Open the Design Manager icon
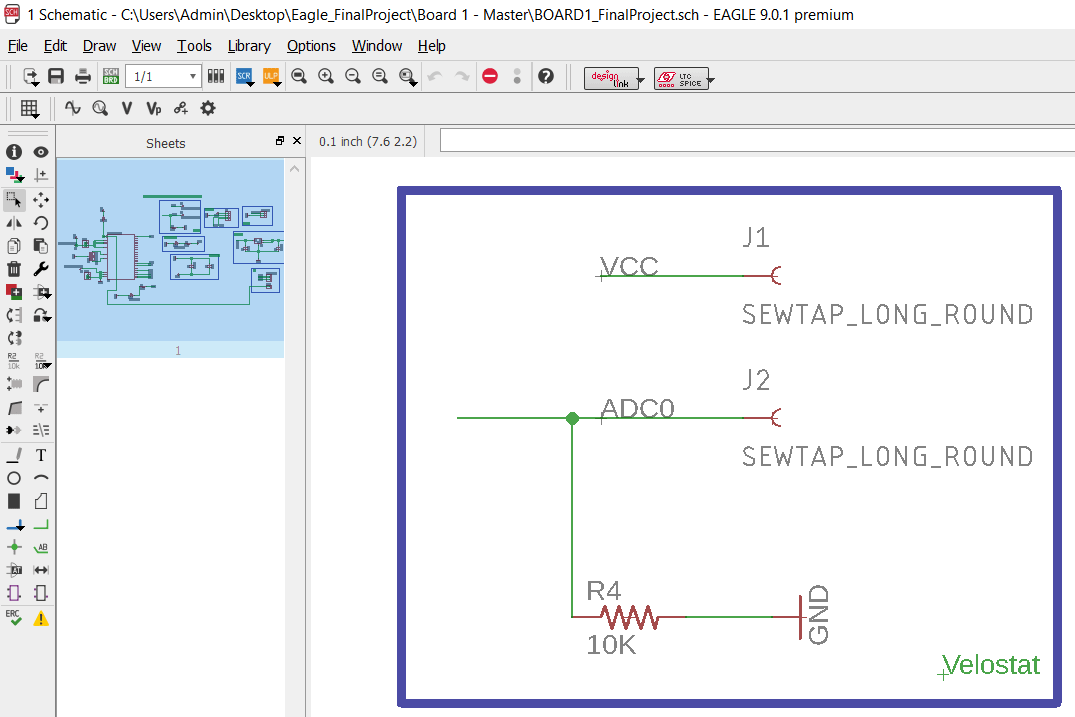This screenshot has height=717, width=1075. 216,76
